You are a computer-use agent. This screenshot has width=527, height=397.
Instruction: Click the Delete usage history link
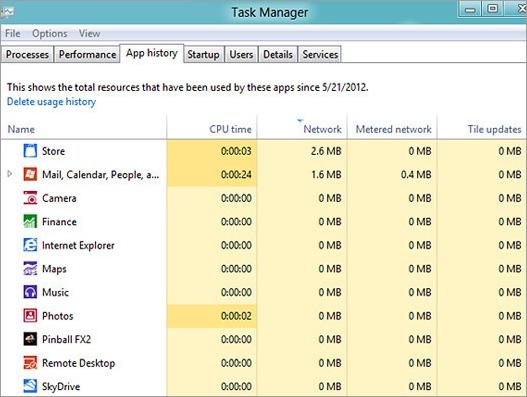coord(51,102)
